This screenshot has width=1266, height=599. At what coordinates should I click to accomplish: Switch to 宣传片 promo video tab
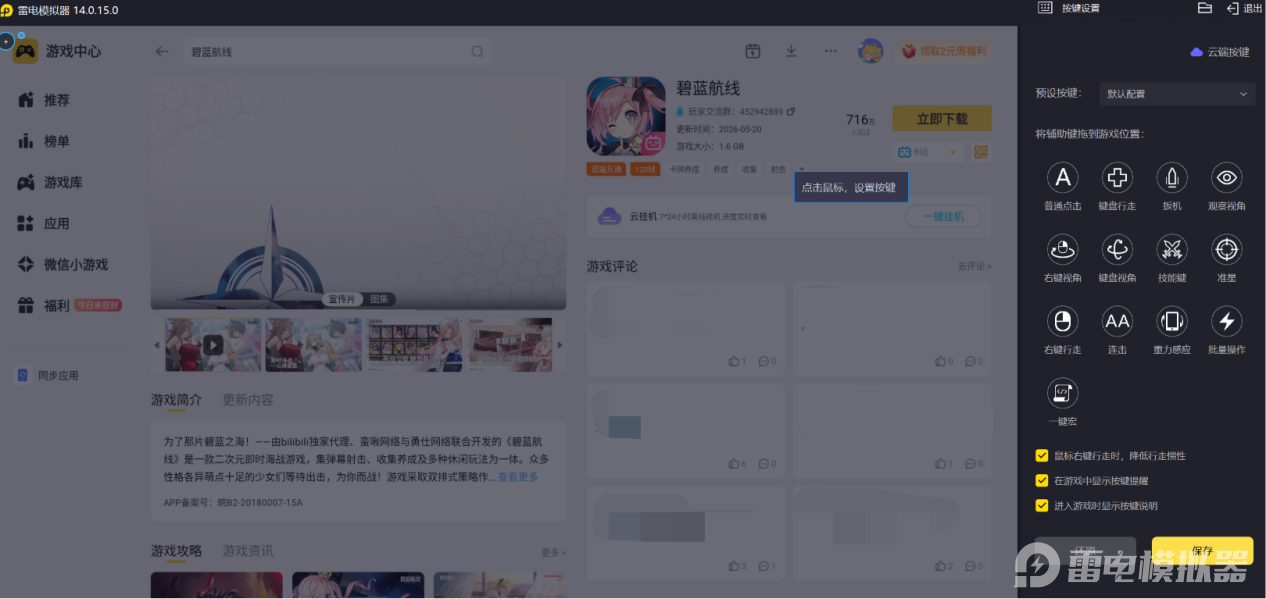click(x=342, y=299)
